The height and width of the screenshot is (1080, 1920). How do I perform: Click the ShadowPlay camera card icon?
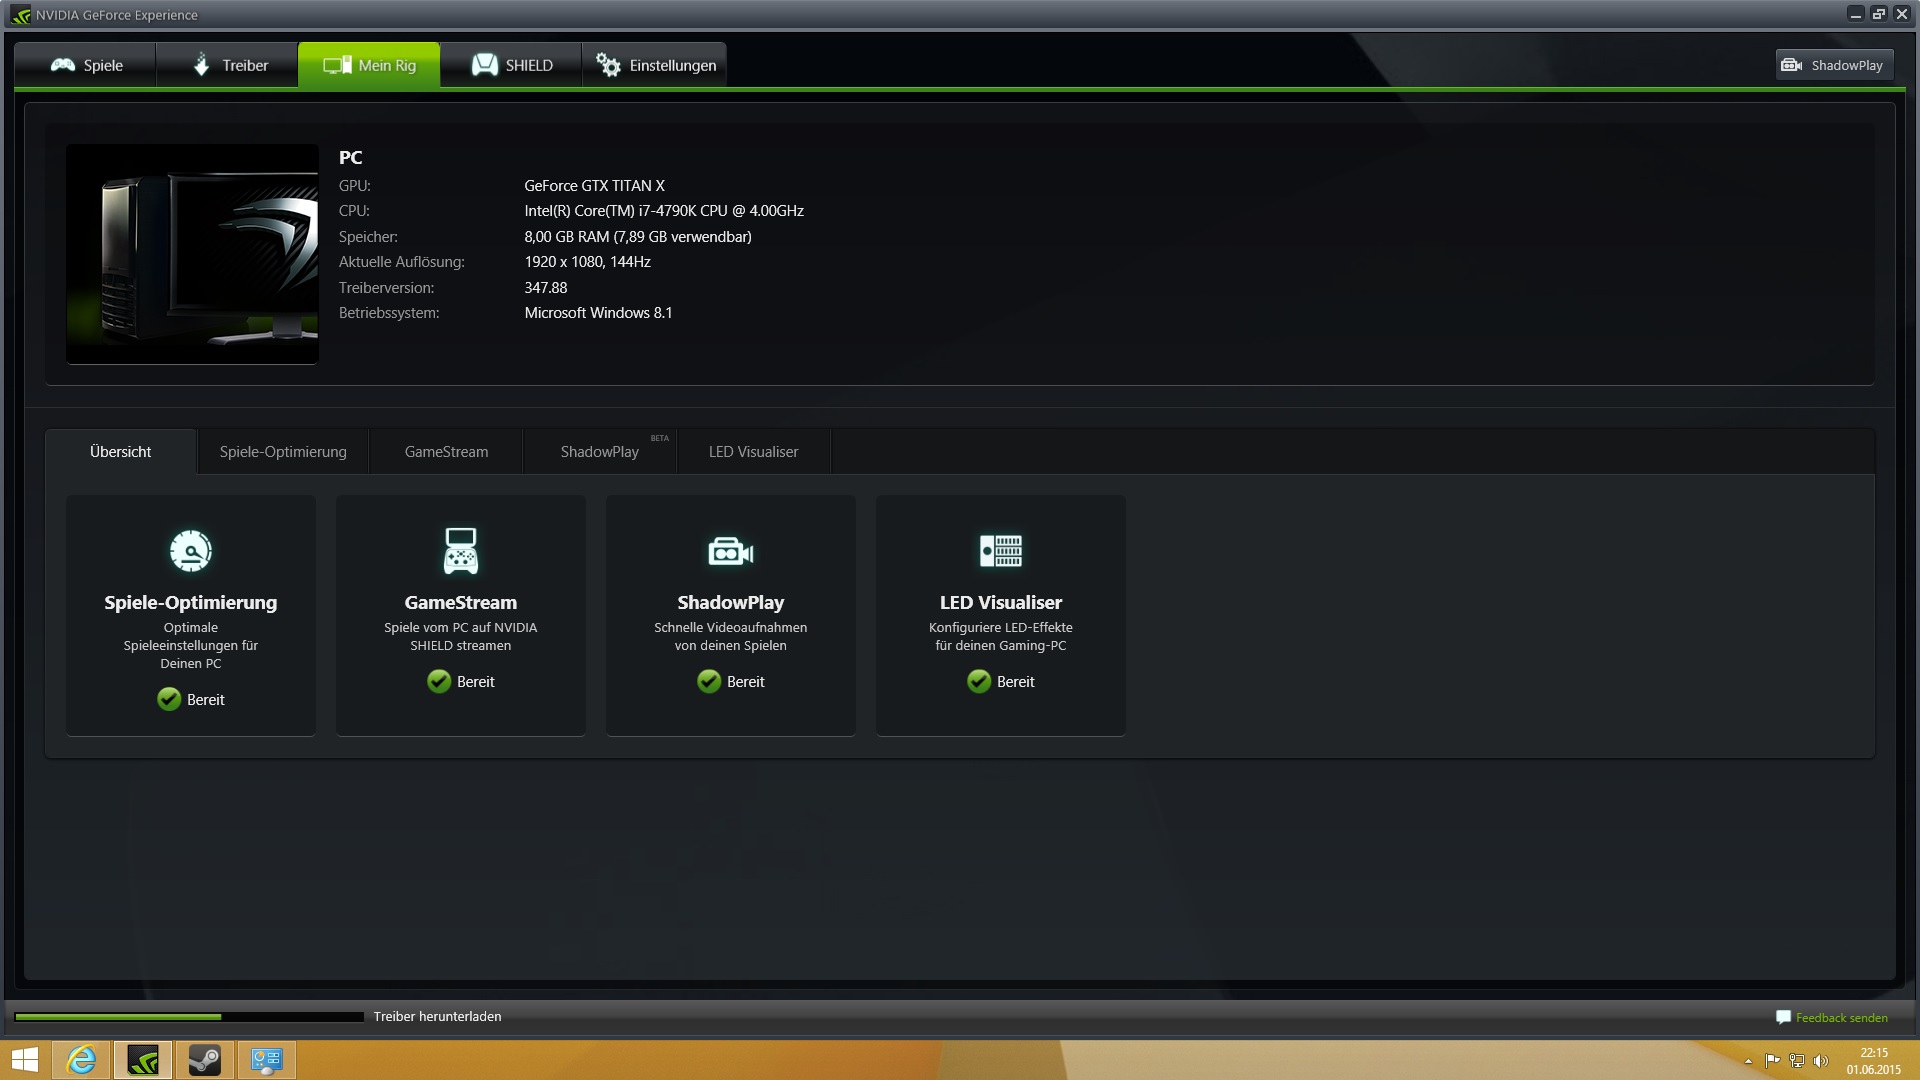tap(731, 551)
